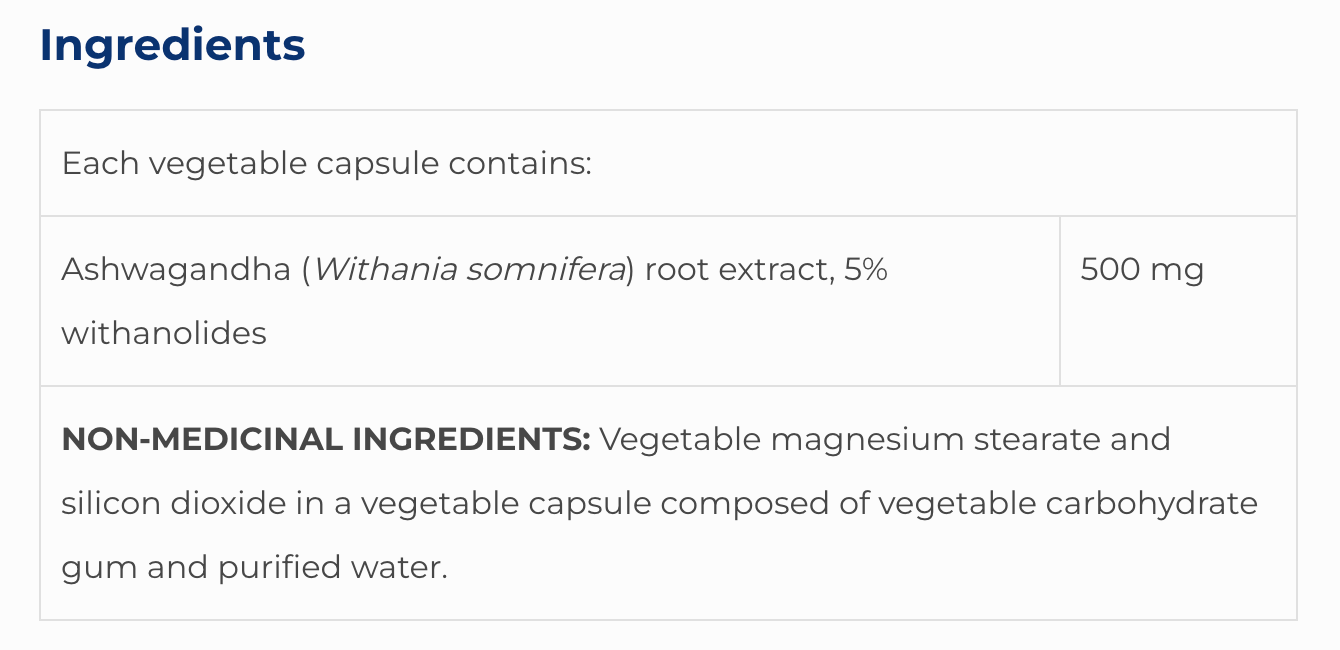1340x650 pixels.
Task: Click the word 'Vegetable' after the bold label
Action: 680,440
